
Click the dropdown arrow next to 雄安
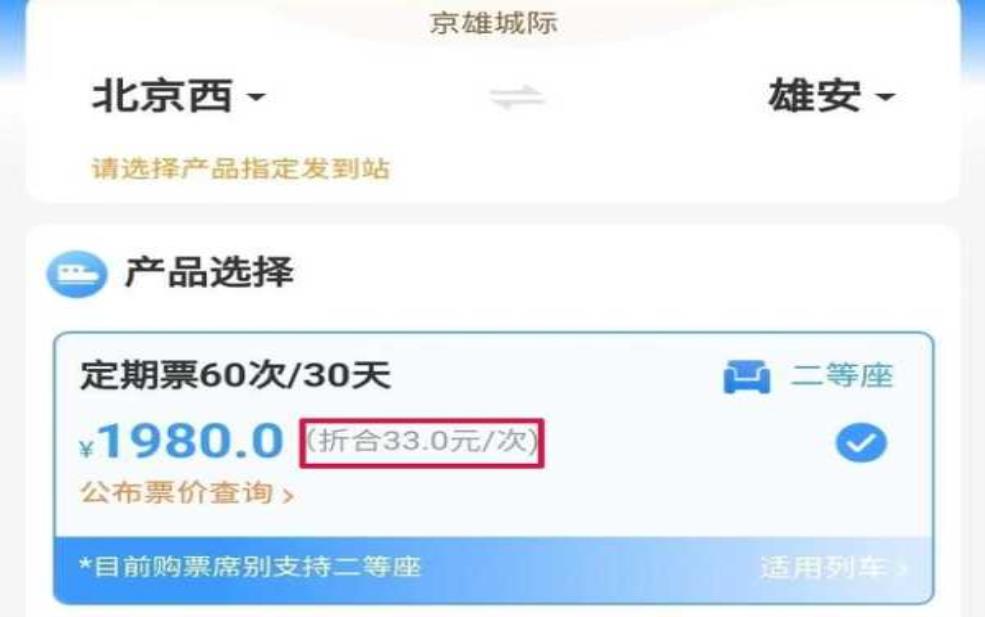[884, 97]
